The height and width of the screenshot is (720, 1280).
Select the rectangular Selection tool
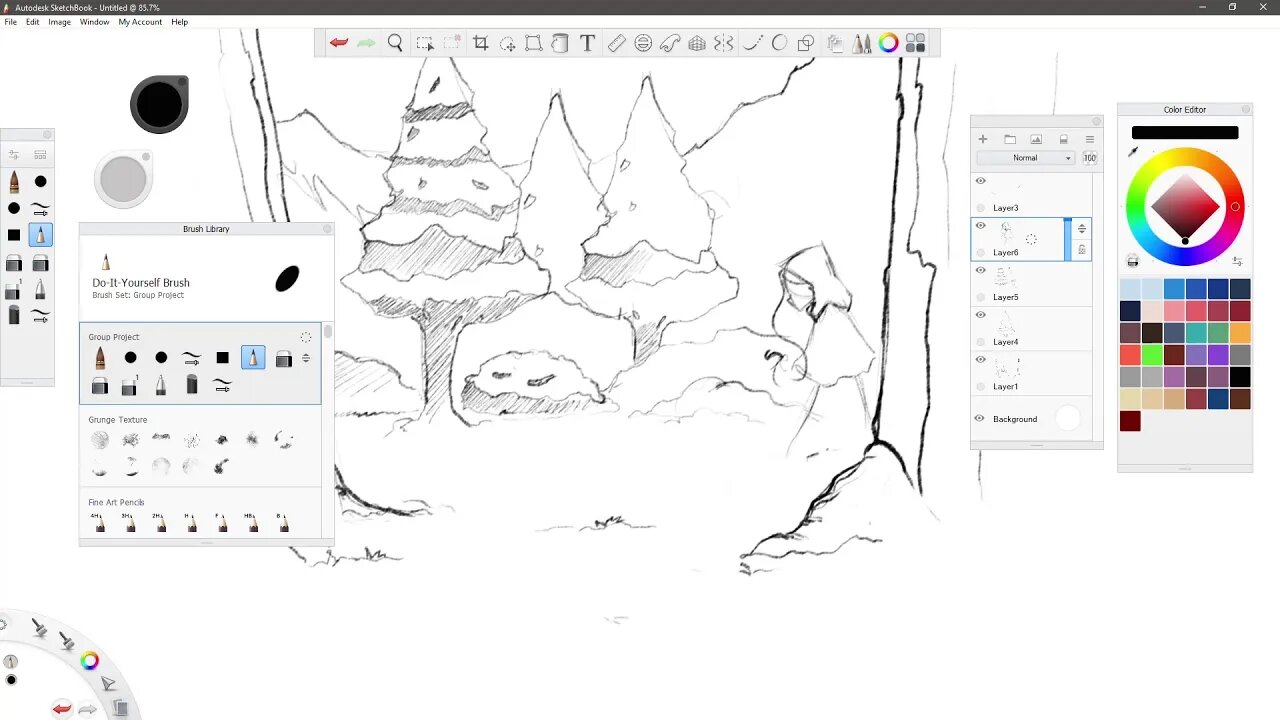click(x=425, y=43)
